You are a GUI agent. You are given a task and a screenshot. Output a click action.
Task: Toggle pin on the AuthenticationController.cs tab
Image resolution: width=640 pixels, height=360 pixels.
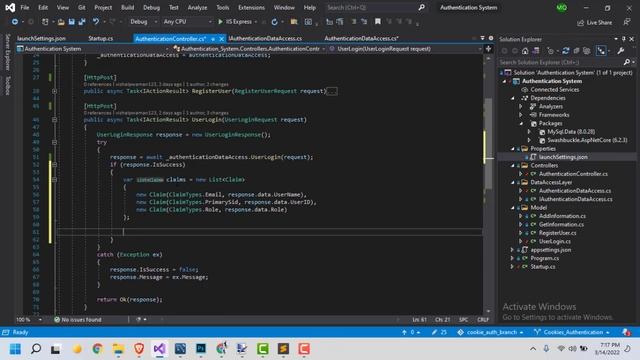(213, 39)
